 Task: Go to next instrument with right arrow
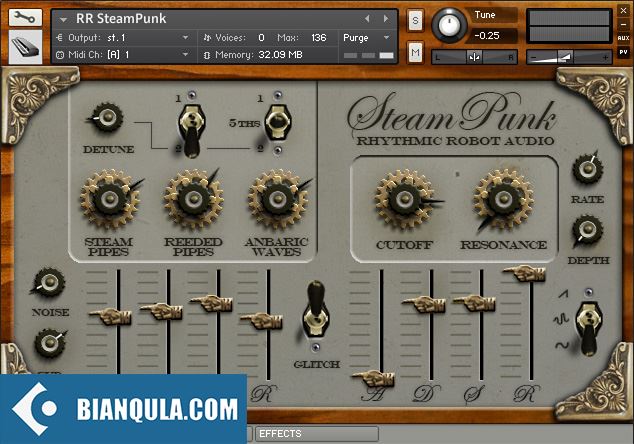[x=386, y=19]
